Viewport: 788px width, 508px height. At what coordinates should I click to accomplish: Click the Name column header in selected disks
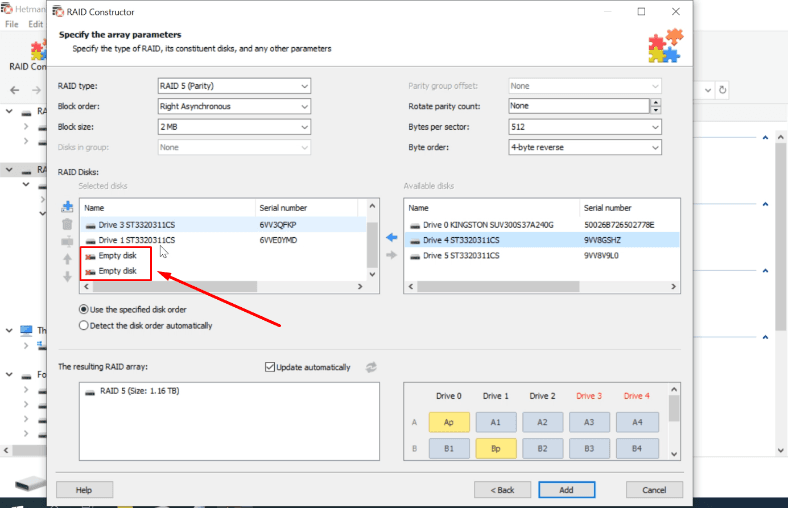[x=168, y=208]
